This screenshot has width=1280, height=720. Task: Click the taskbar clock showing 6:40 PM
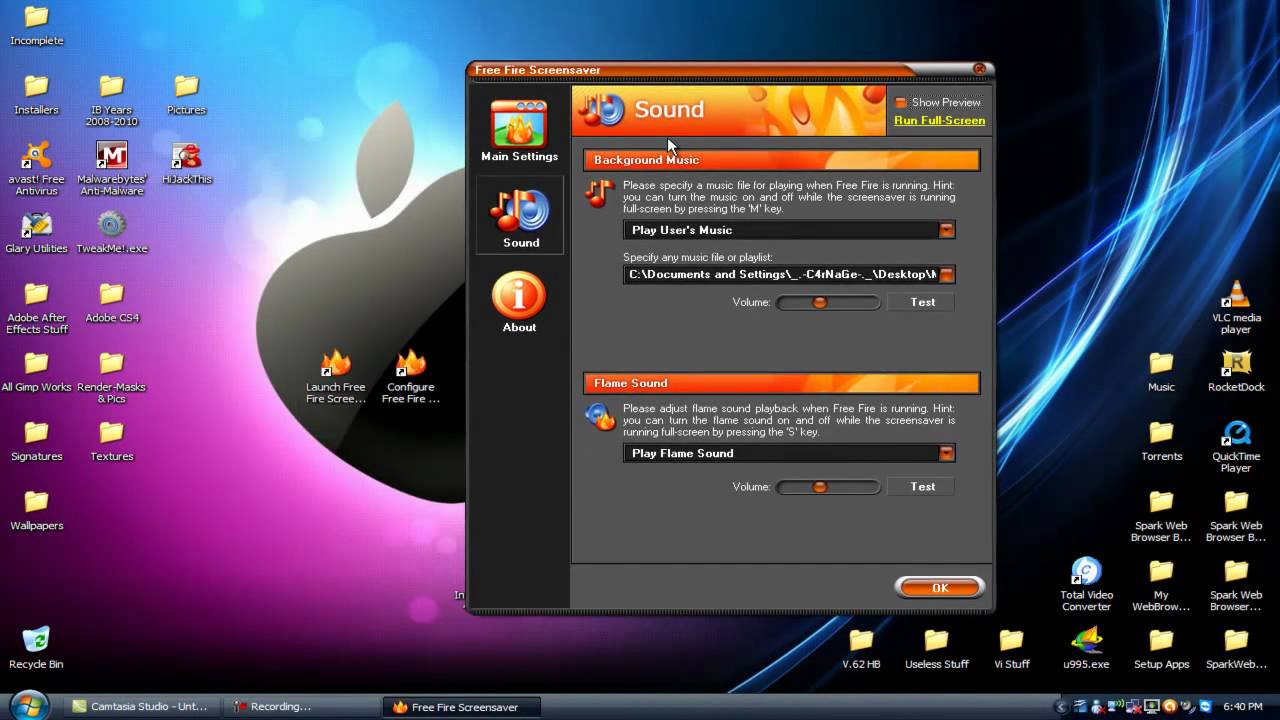(x=1243, y=707)
